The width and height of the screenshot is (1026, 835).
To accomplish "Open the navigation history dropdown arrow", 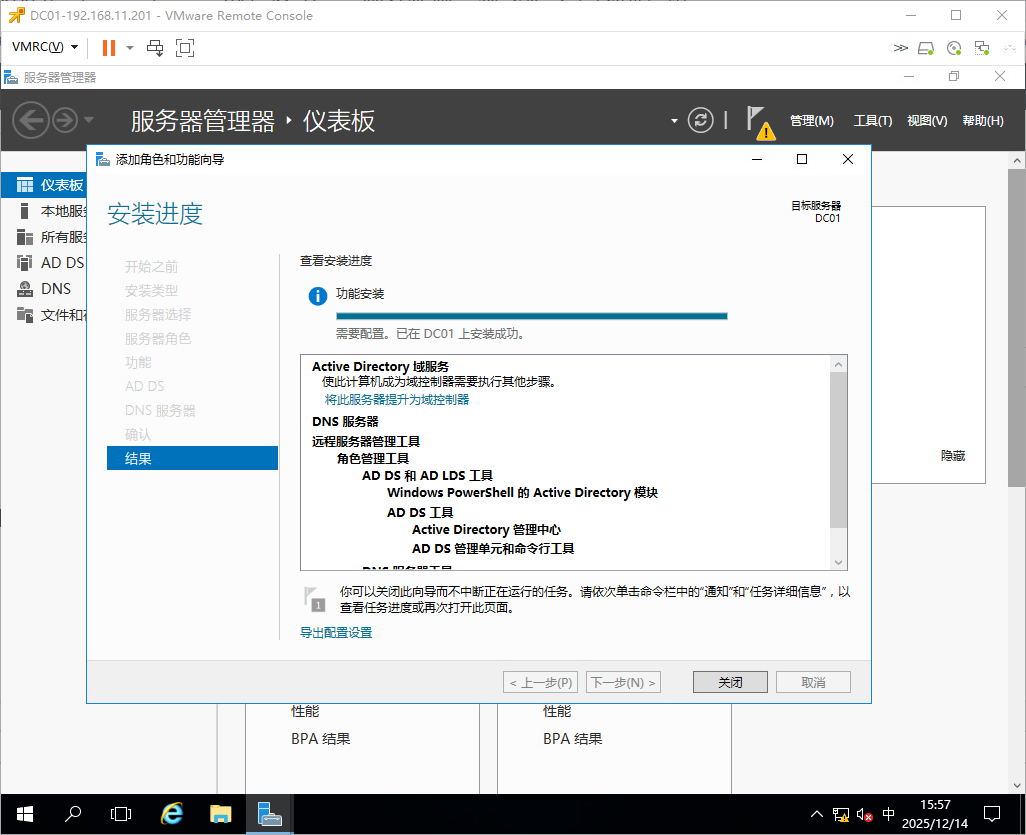I will tap(89, 120).
